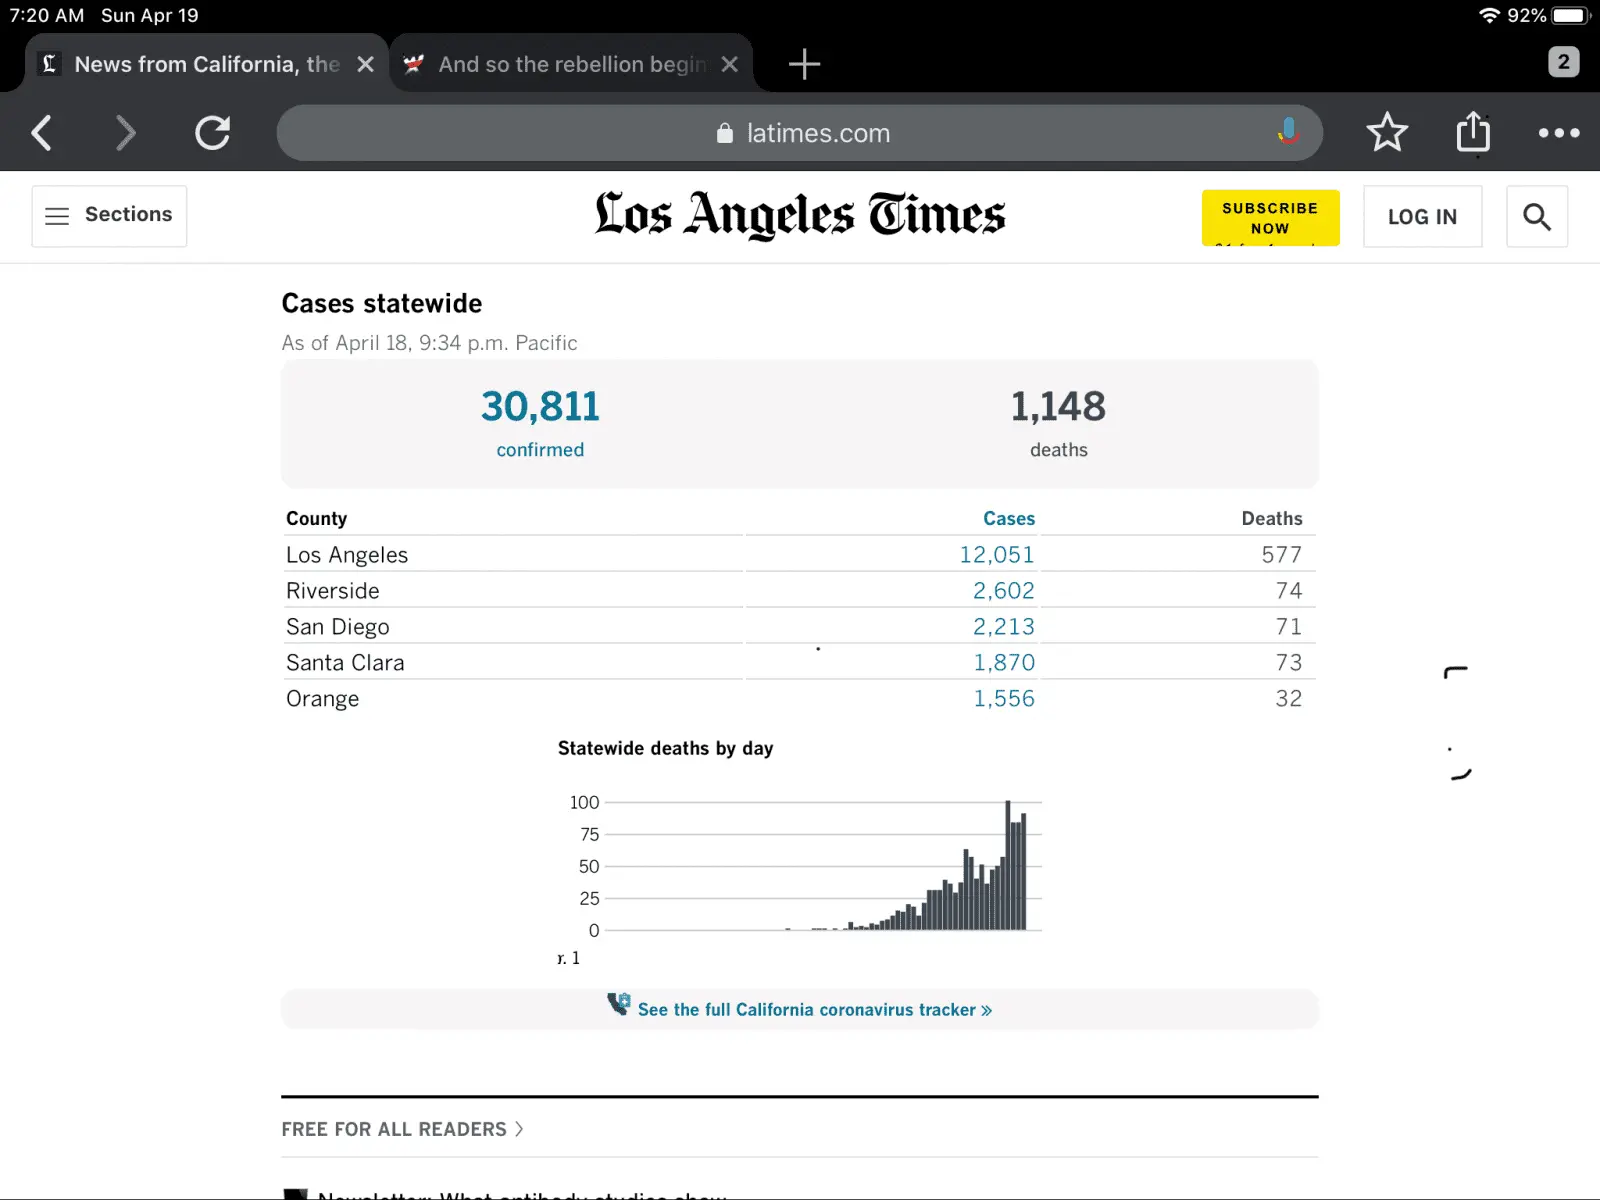
Task: Open Orange county 1,556 cases
Action: pyautogui.click(x=1004, y=699)
